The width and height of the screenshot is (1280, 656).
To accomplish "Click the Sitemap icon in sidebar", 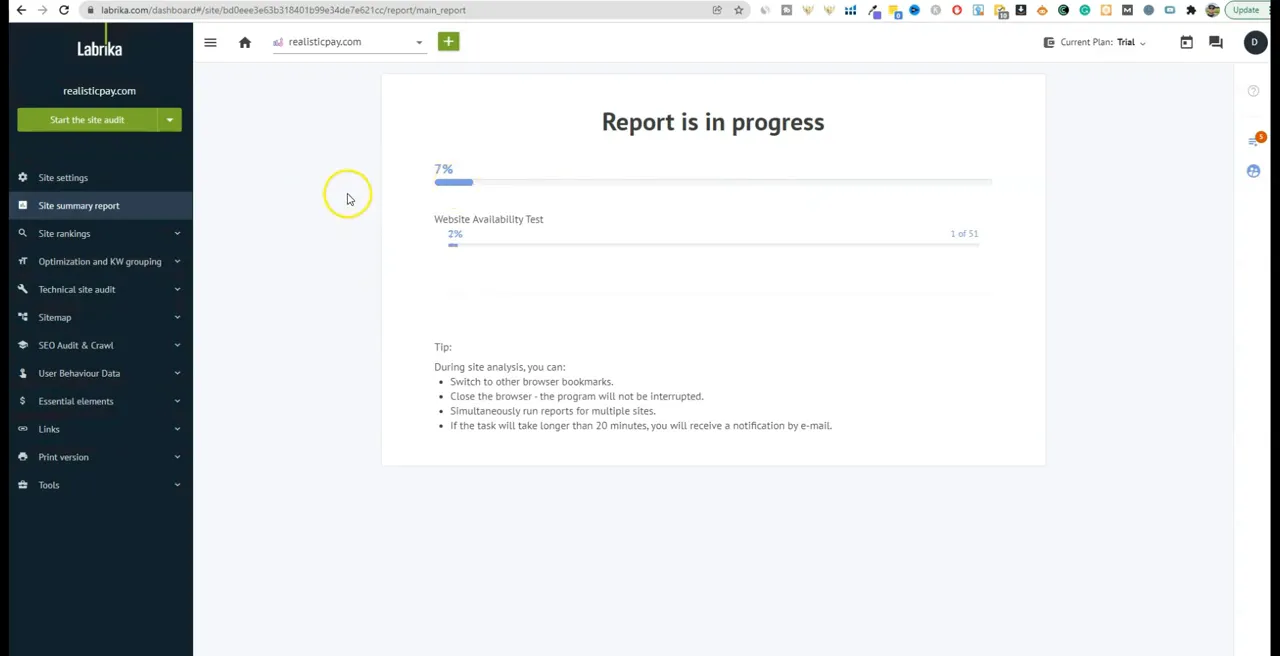I will 22,317.
